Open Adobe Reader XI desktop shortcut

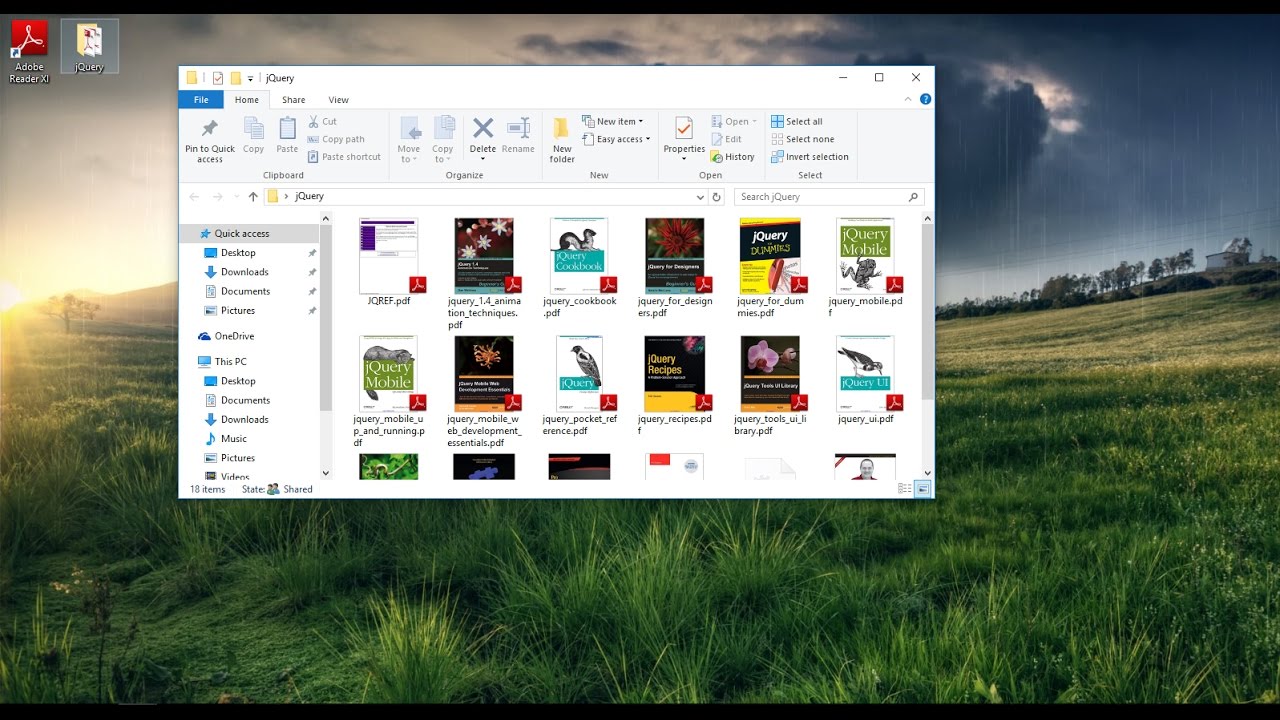(x=29, y=52)
